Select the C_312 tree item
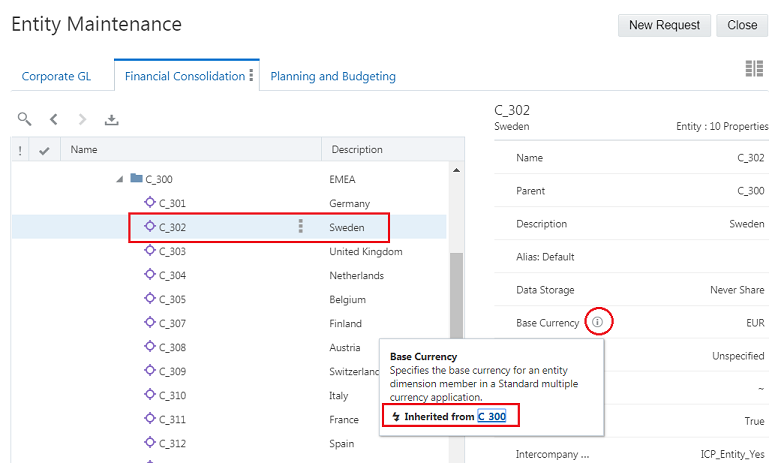 coord(172,443)
